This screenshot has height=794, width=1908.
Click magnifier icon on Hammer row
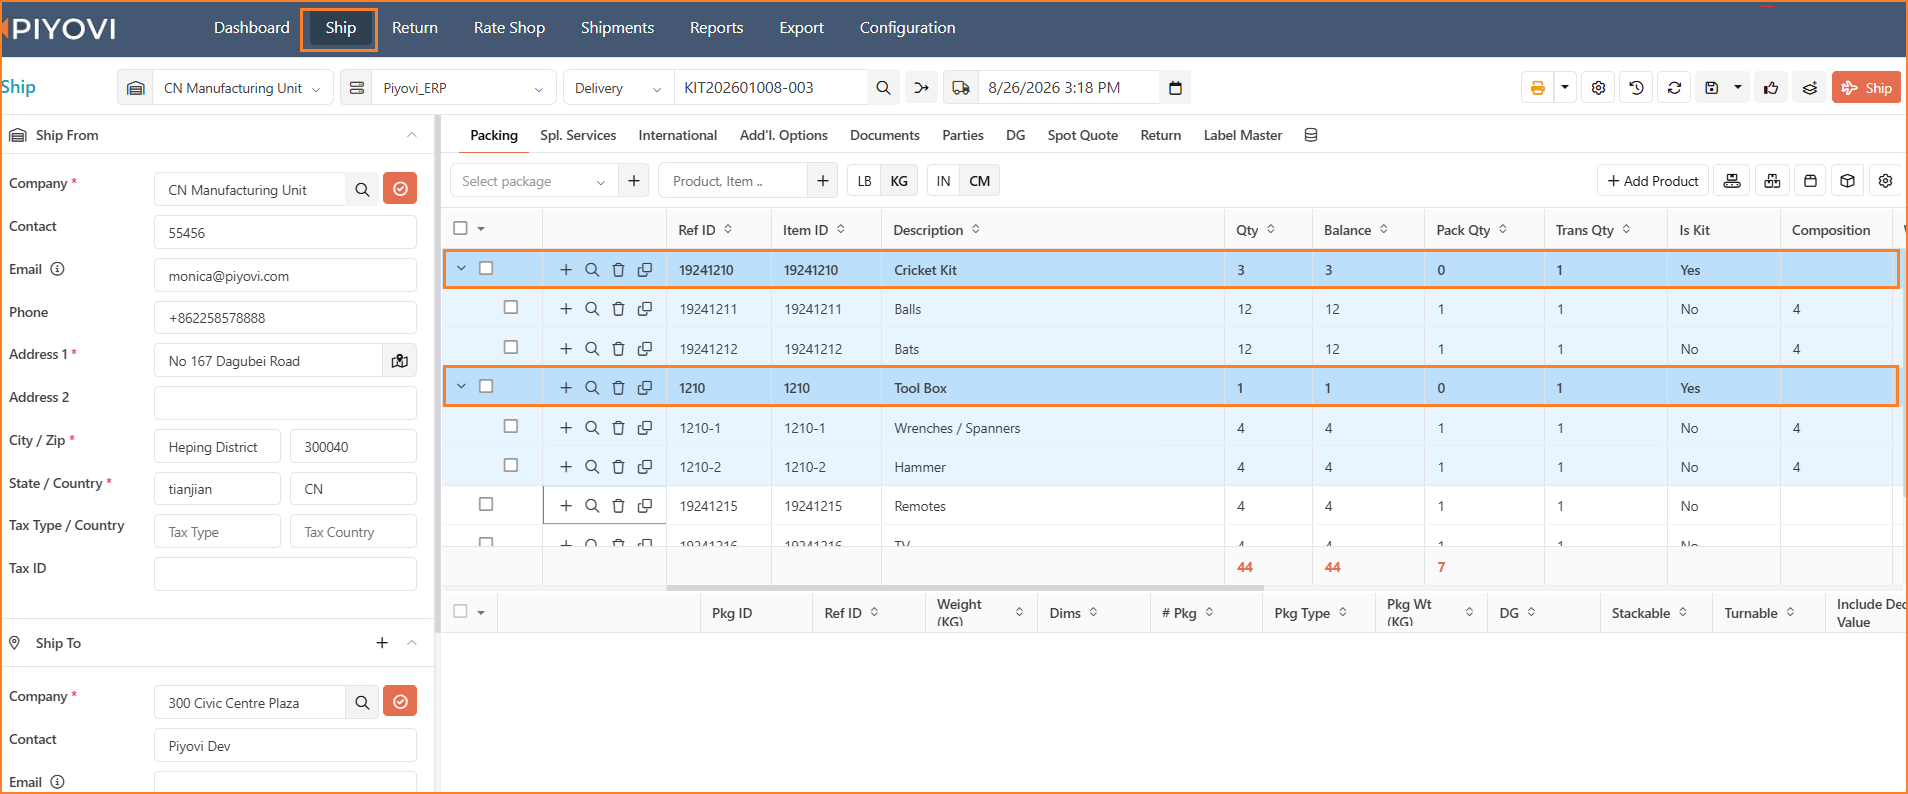(592, 467)
